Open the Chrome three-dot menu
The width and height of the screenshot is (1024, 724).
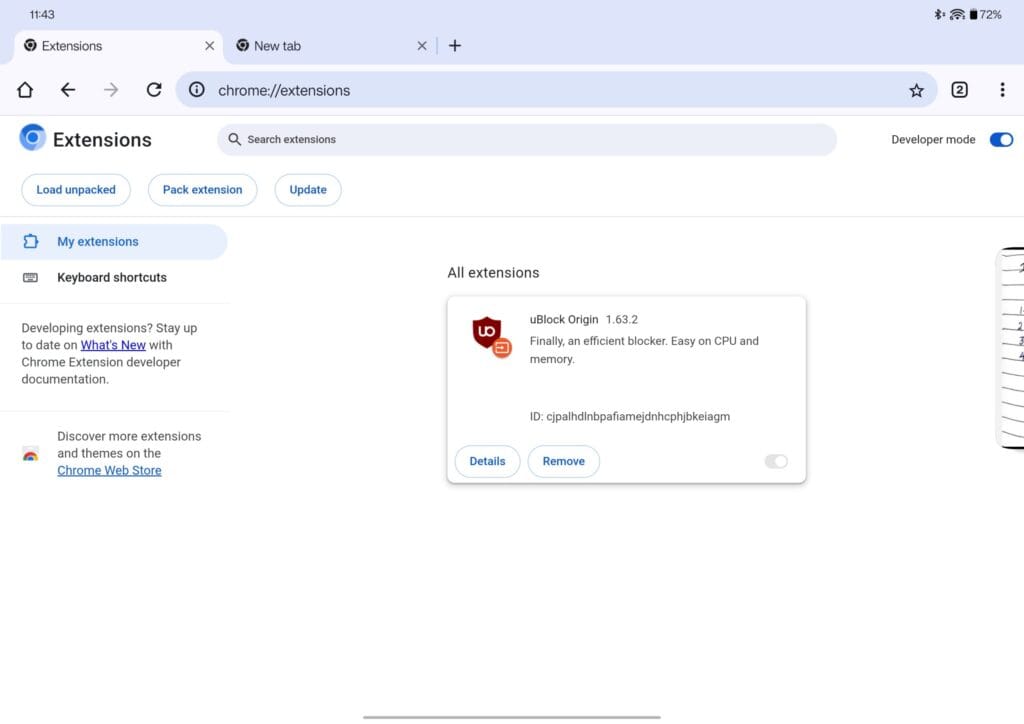pos(1002,89)
